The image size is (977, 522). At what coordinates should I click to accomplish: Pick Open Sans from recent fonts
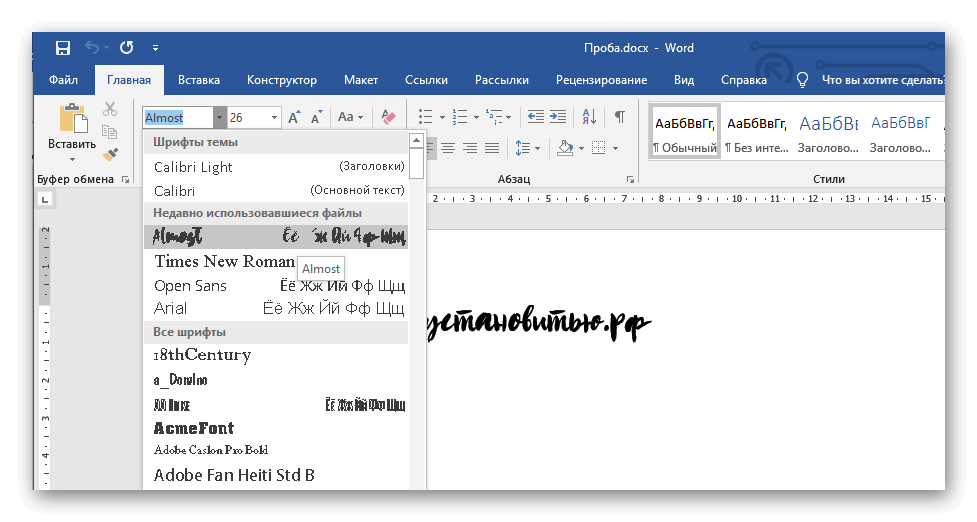(x=276, y=285)
